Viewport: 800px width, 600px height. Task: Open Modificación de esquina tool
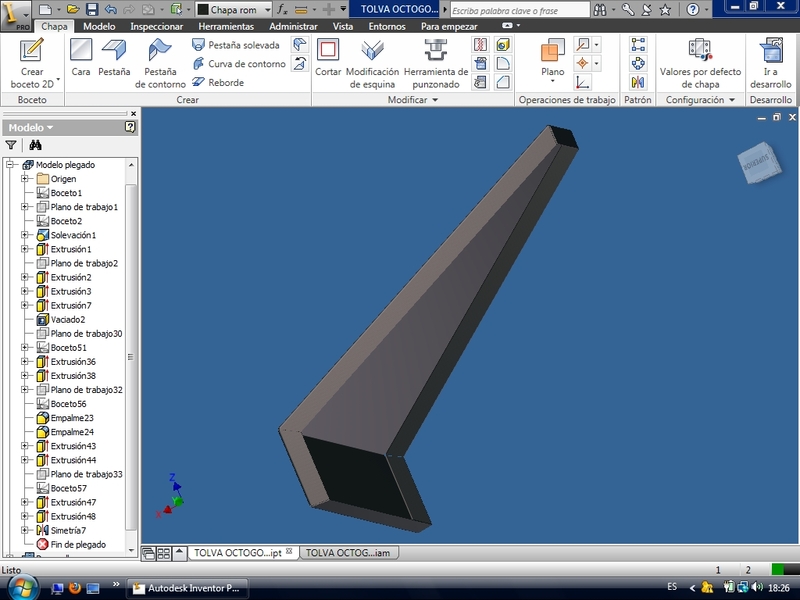(372, 63)
